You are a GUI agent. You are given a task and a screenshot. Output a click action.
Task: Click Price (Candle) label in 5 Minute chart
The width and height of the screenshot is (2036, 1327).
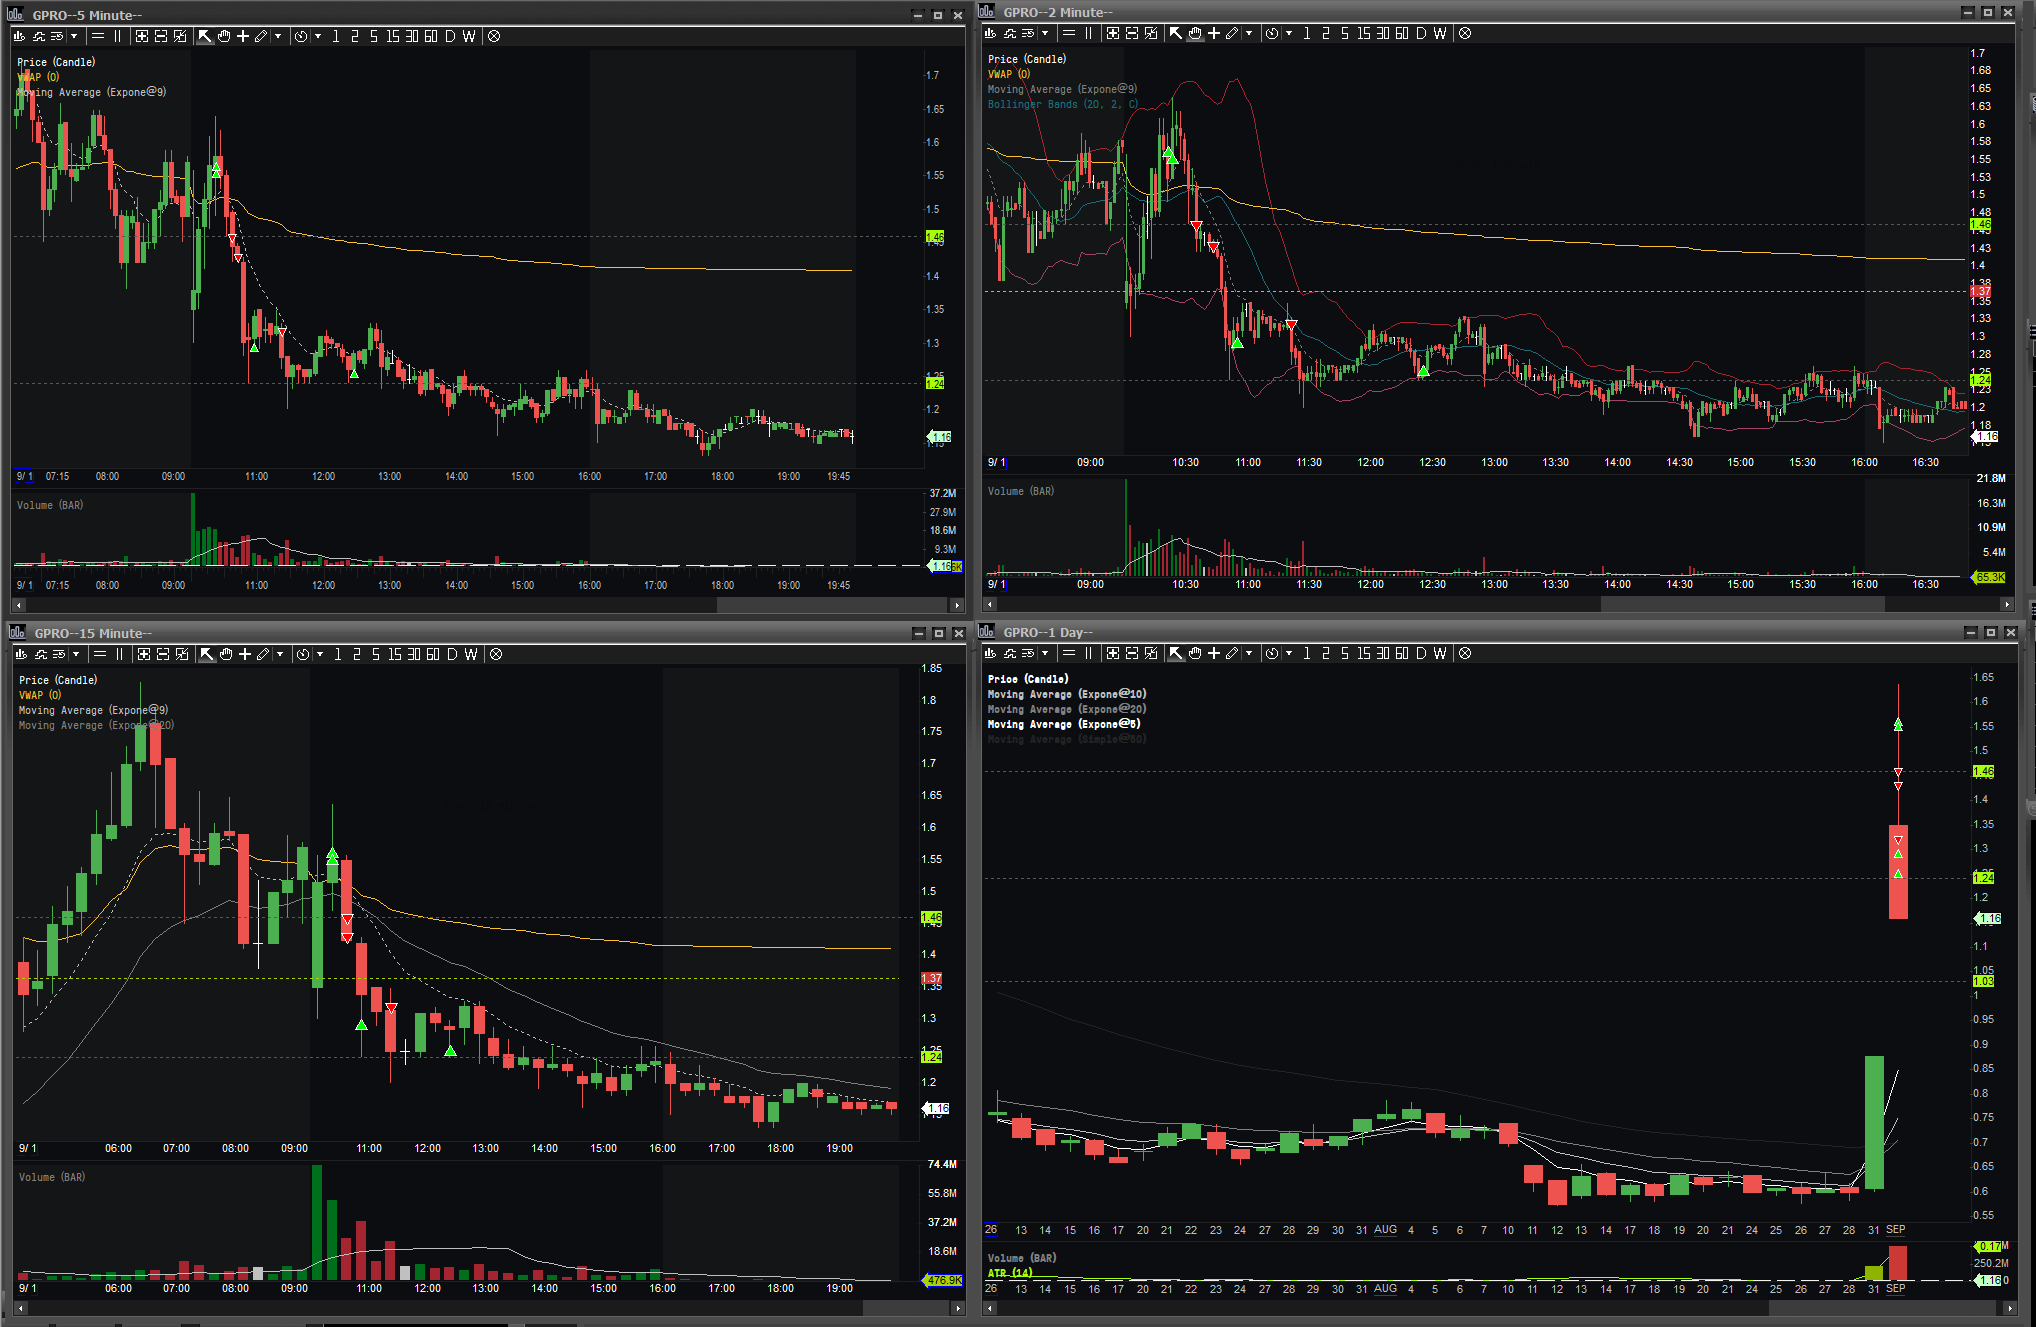56,62
